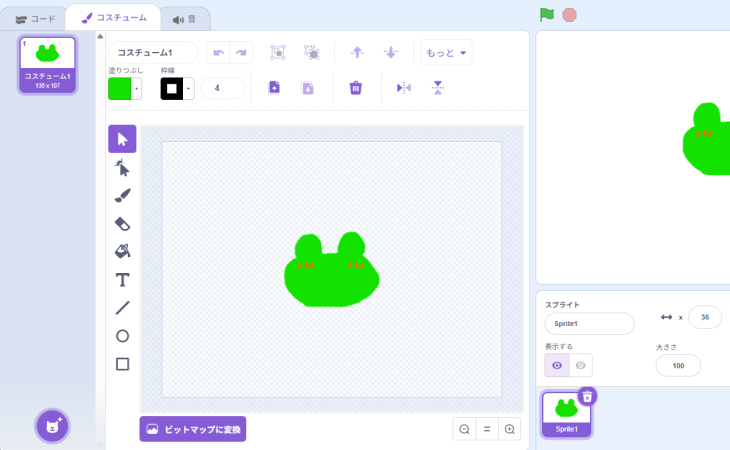Expand the もっと dropdown menu
The width and height of the screenshot is (730, 450).
pyautogui.click(x=446, y=53)
